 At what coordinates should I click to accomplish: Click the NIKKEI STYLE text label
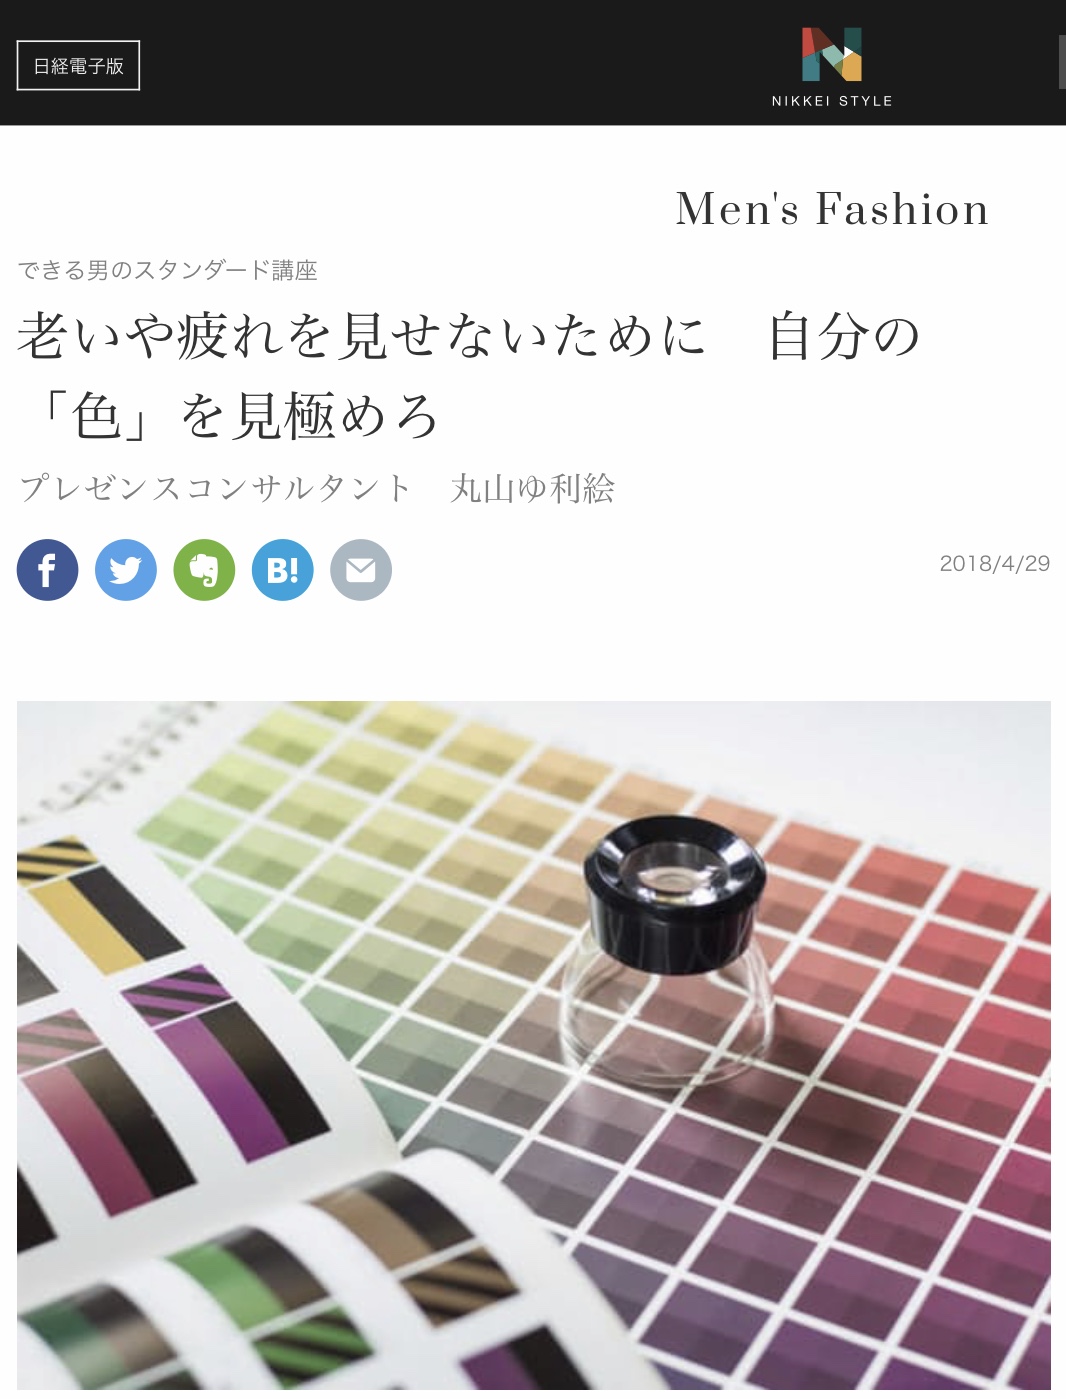coord(832,101)
